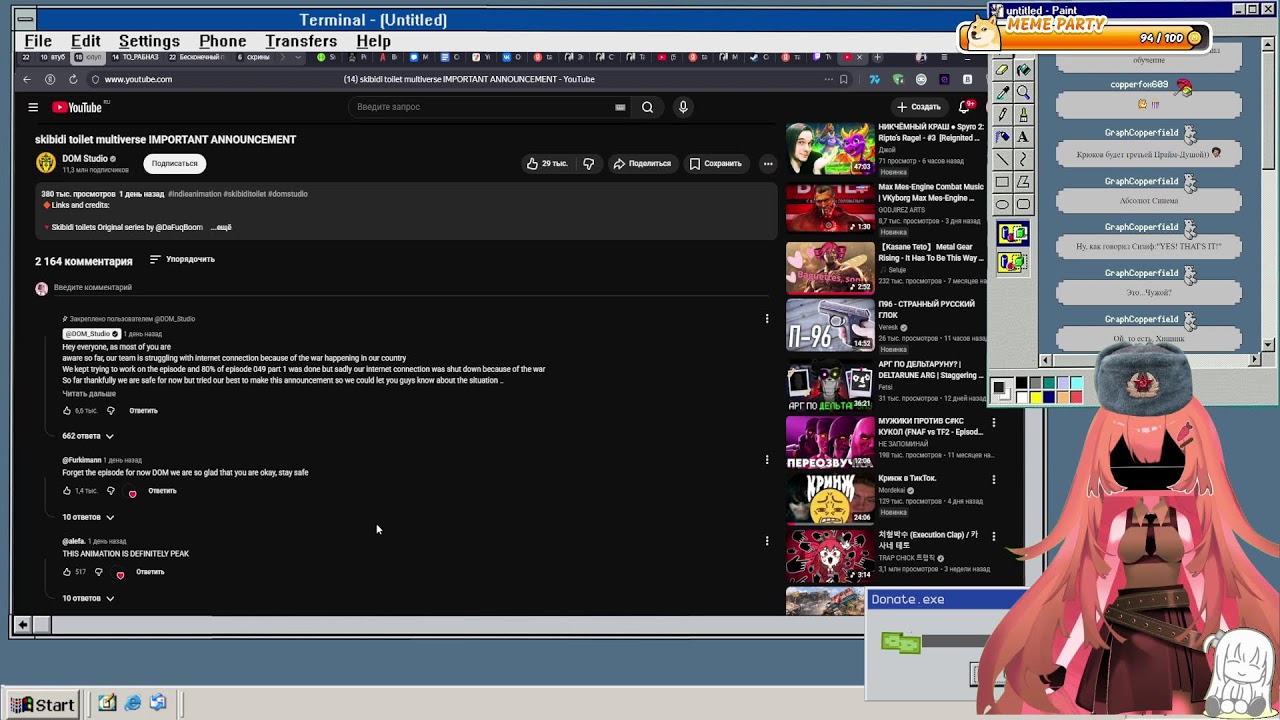
Task: Click the YouTube logo
Action: pos(80,107)
